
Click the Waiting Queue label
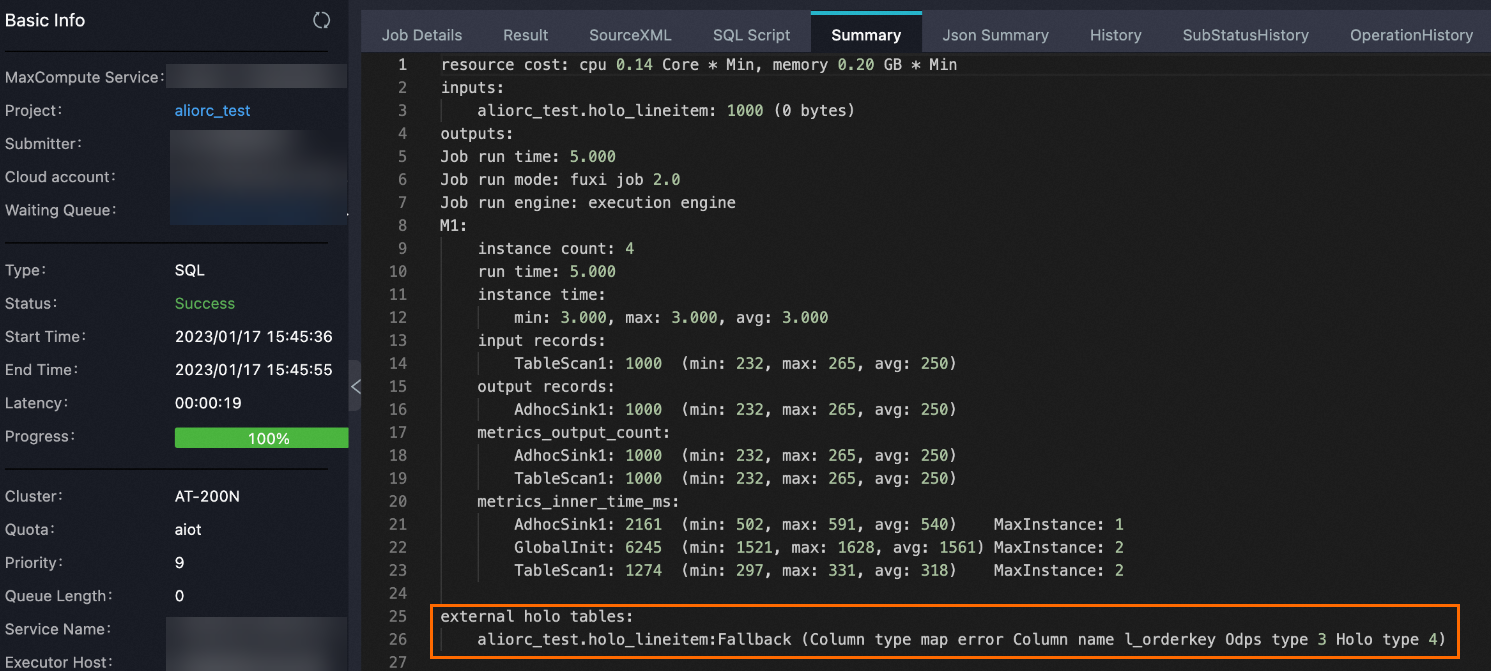(61, 210)
